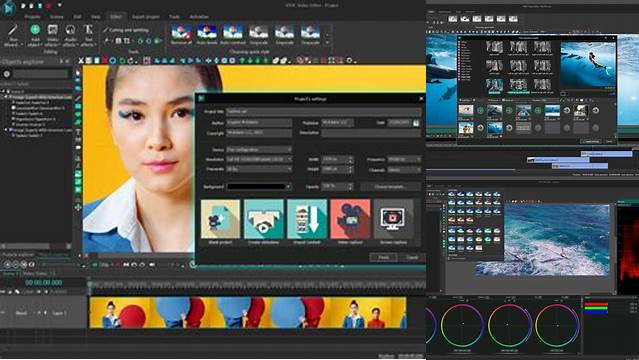Click the cut scissors icon in editor toolbar
Image resolution: width=639 pixels, height=360 pixels.
pyautogui.click(x=81, y=61)
